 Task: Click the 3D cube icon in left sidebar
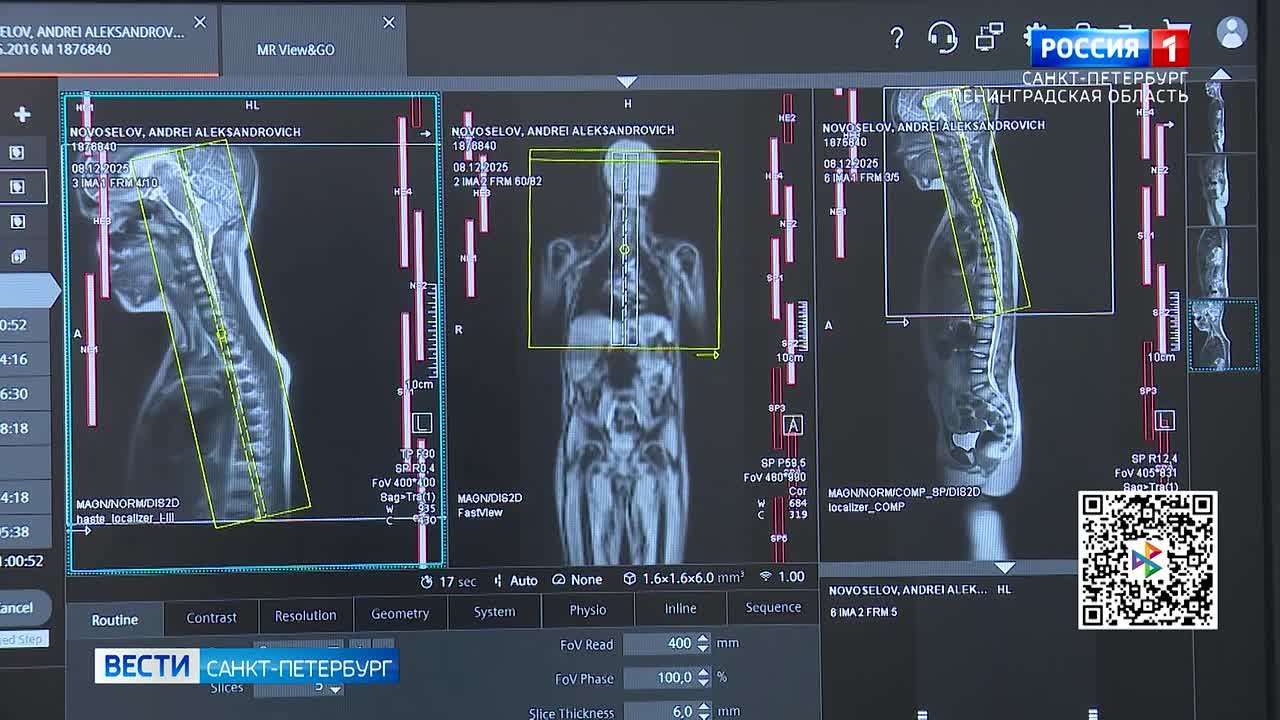[x=18, y=257]
